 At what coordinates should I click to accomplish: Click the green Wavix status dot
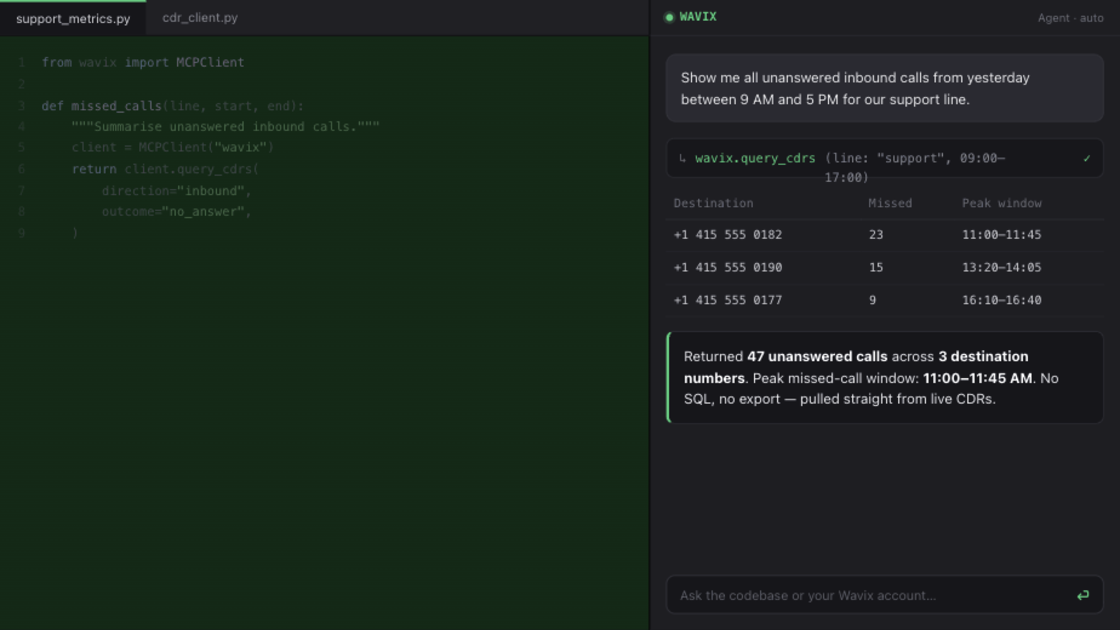669,17
